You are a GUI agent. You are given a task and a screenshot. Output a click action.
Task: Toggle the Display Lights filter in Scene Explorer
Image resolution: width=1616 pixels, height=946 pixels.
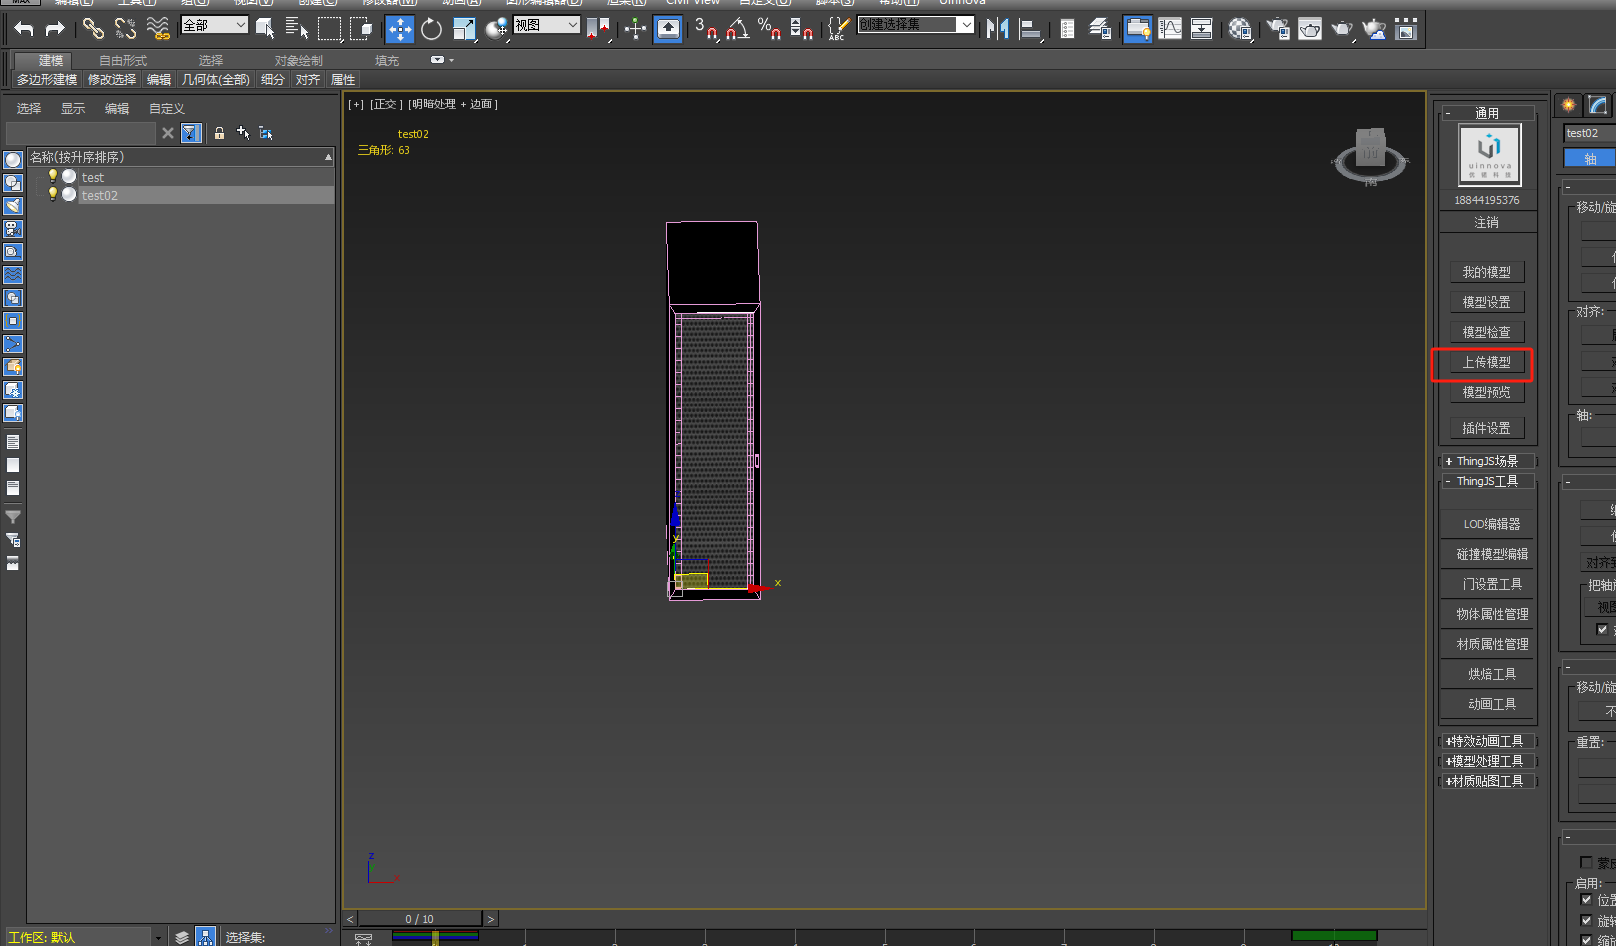[13, 206]
